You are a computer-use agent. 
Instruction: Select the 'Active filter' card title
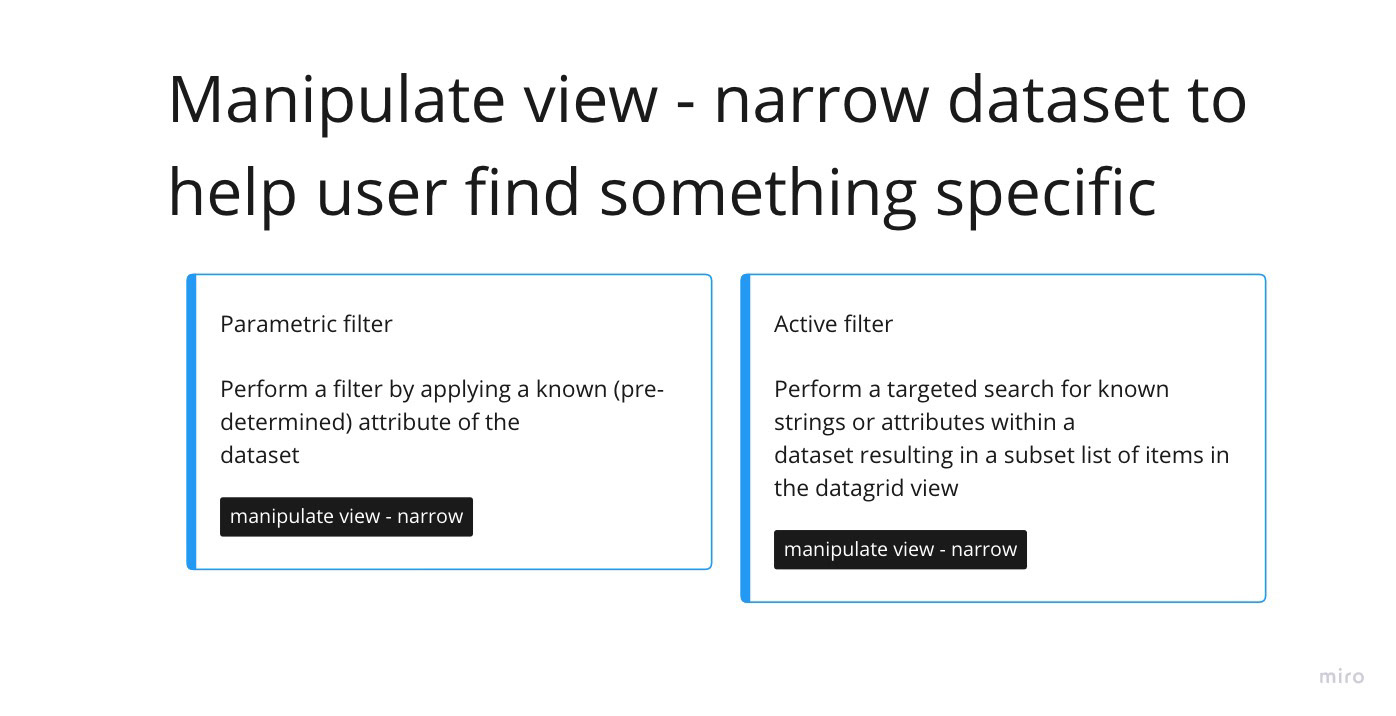(833, 324)
